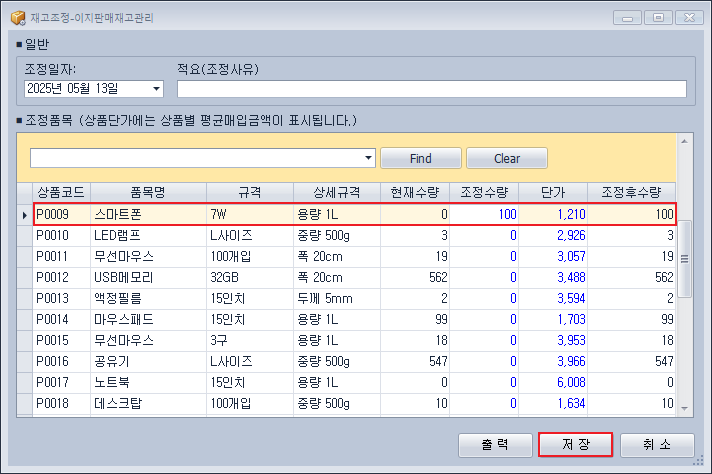Viewport: 712px width, 474px height.
Task: Click the 출력 print button
Action: coord(495,444)
